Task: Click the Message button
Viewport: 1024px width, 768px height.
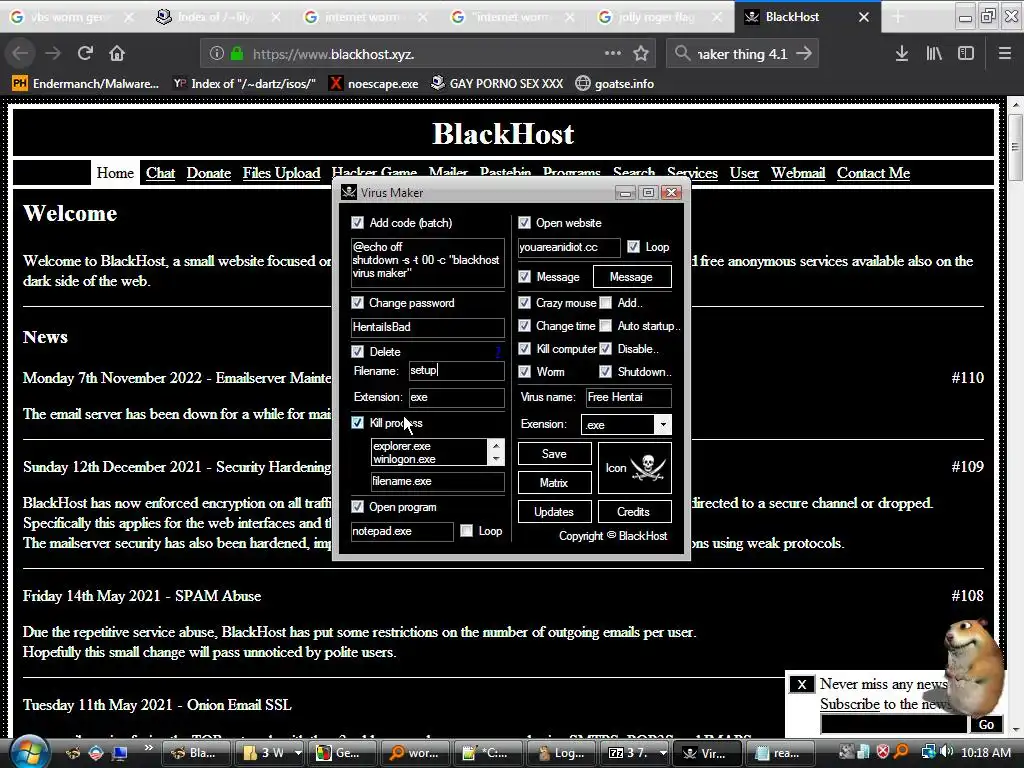Action: tap(632, 277)
